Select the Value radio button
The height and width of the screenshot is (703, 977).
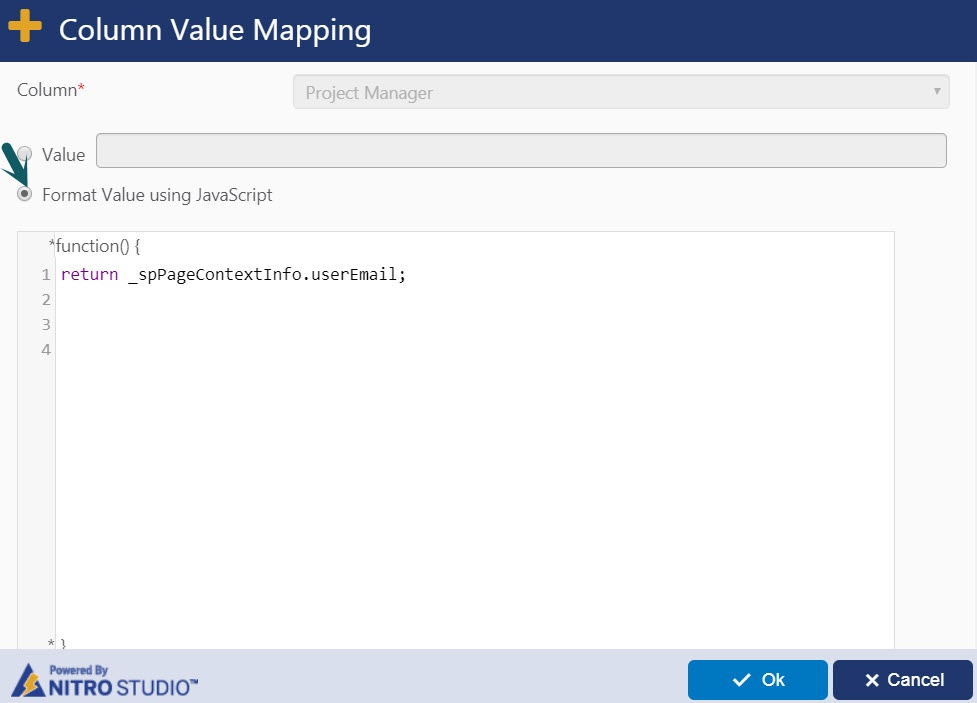25,155
